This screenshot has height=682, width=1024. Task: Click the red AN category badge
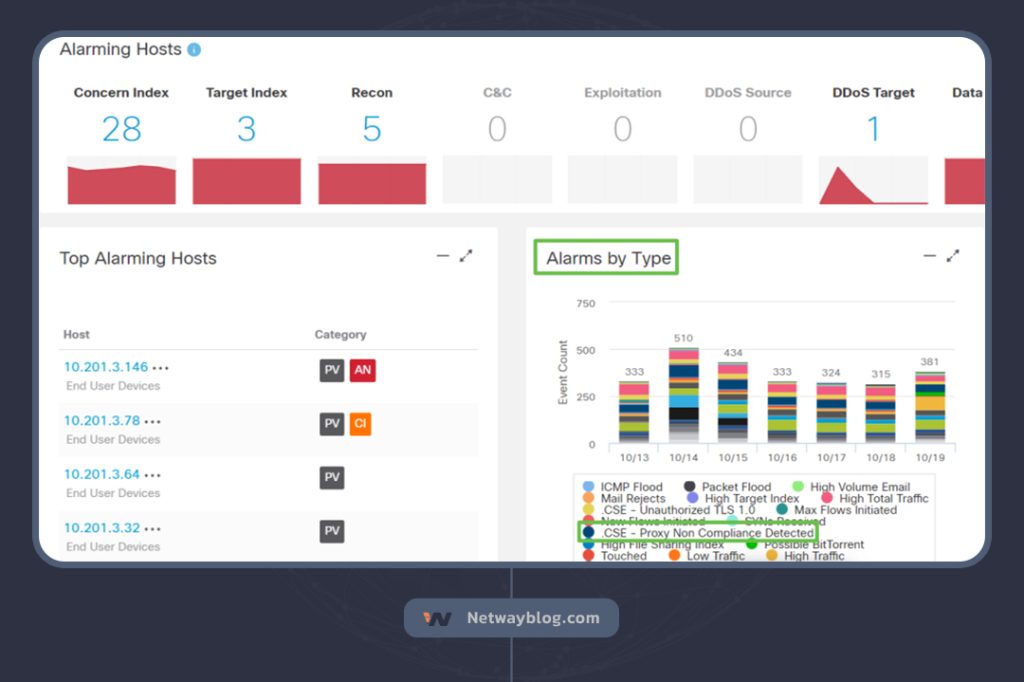363,370
